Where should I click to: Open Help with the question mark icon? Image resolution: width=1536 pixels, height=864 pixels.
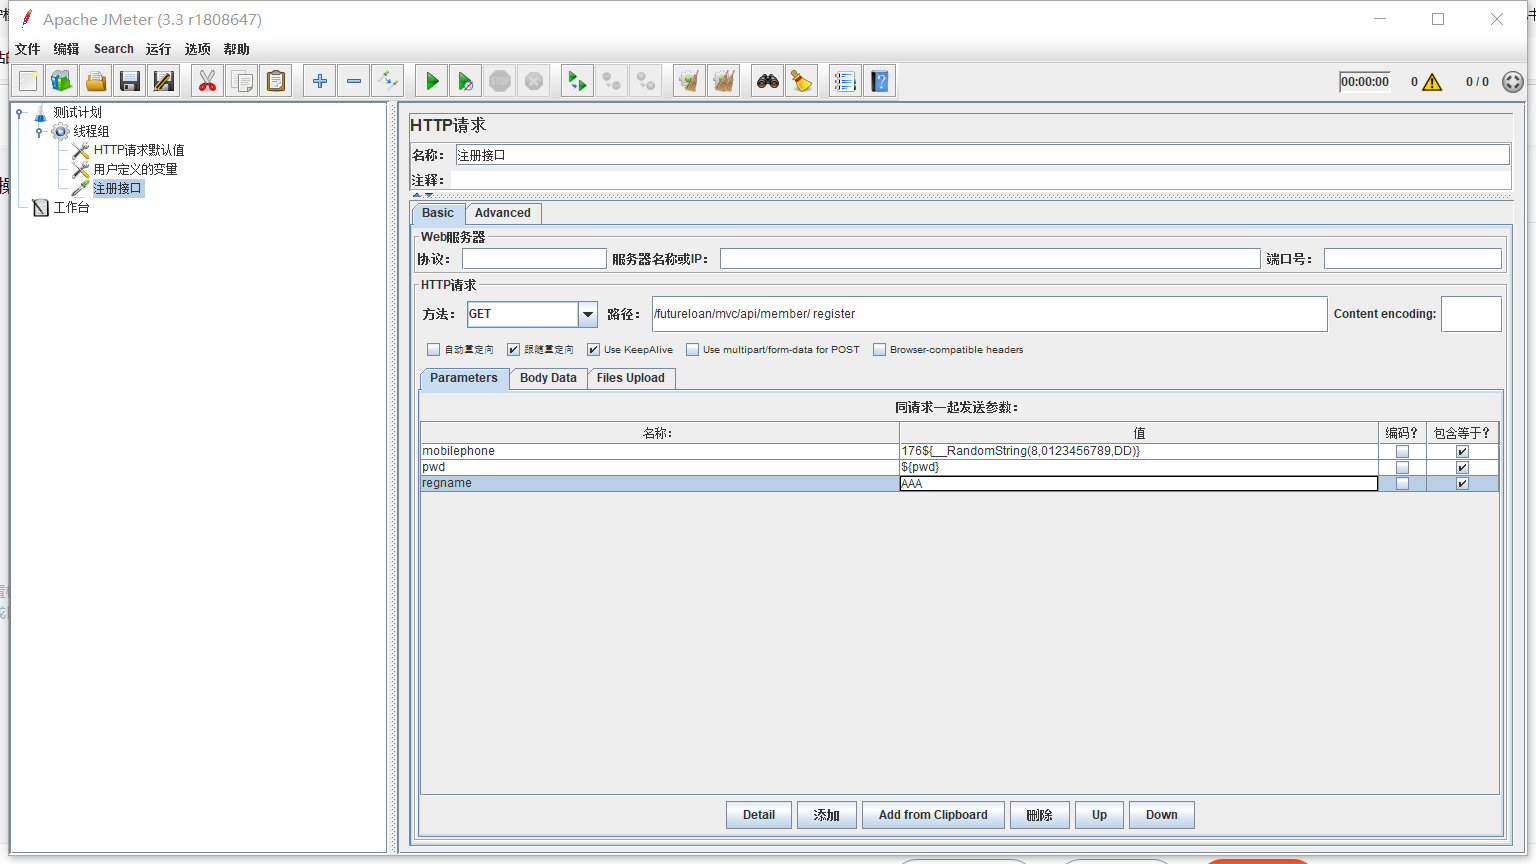coord(879,81)
